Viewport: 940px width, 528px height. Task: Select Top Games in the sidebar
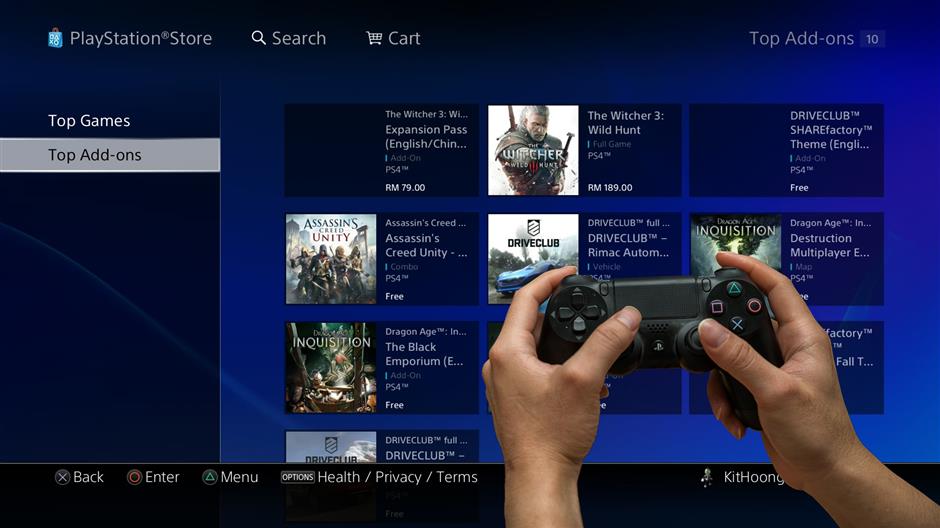tap(89, 121)
